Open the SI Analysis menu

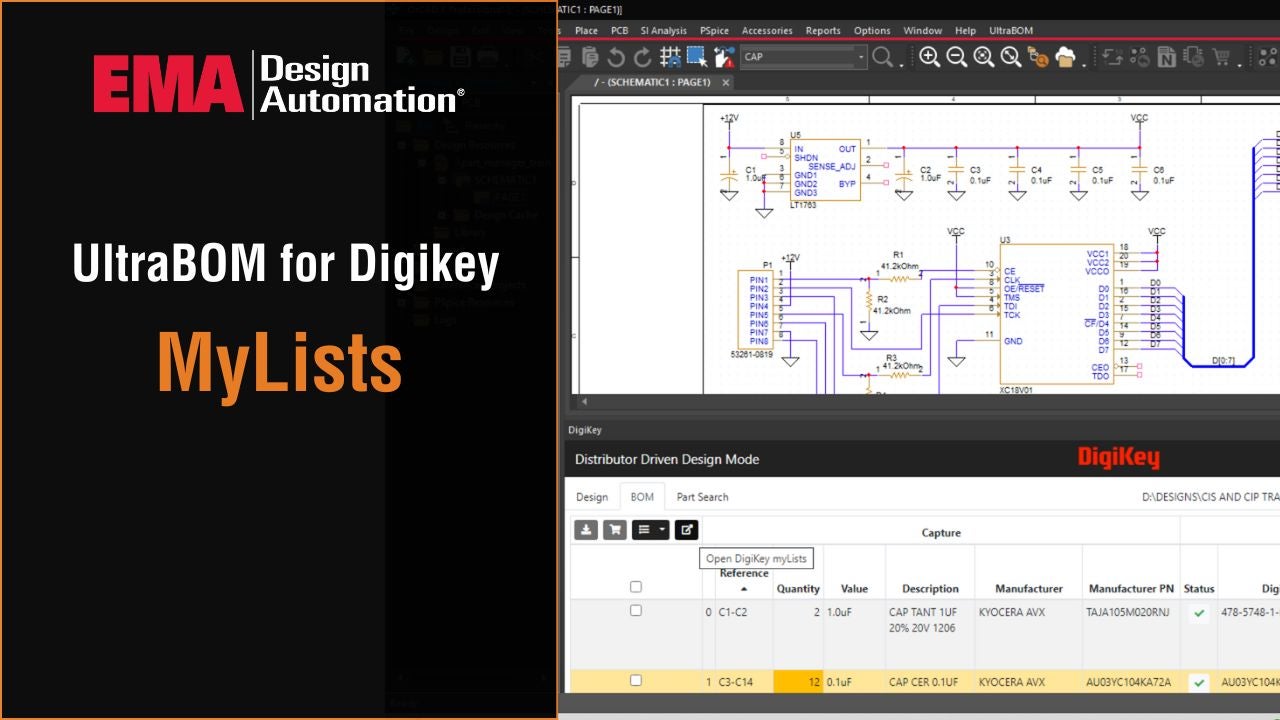pos(663,31)
